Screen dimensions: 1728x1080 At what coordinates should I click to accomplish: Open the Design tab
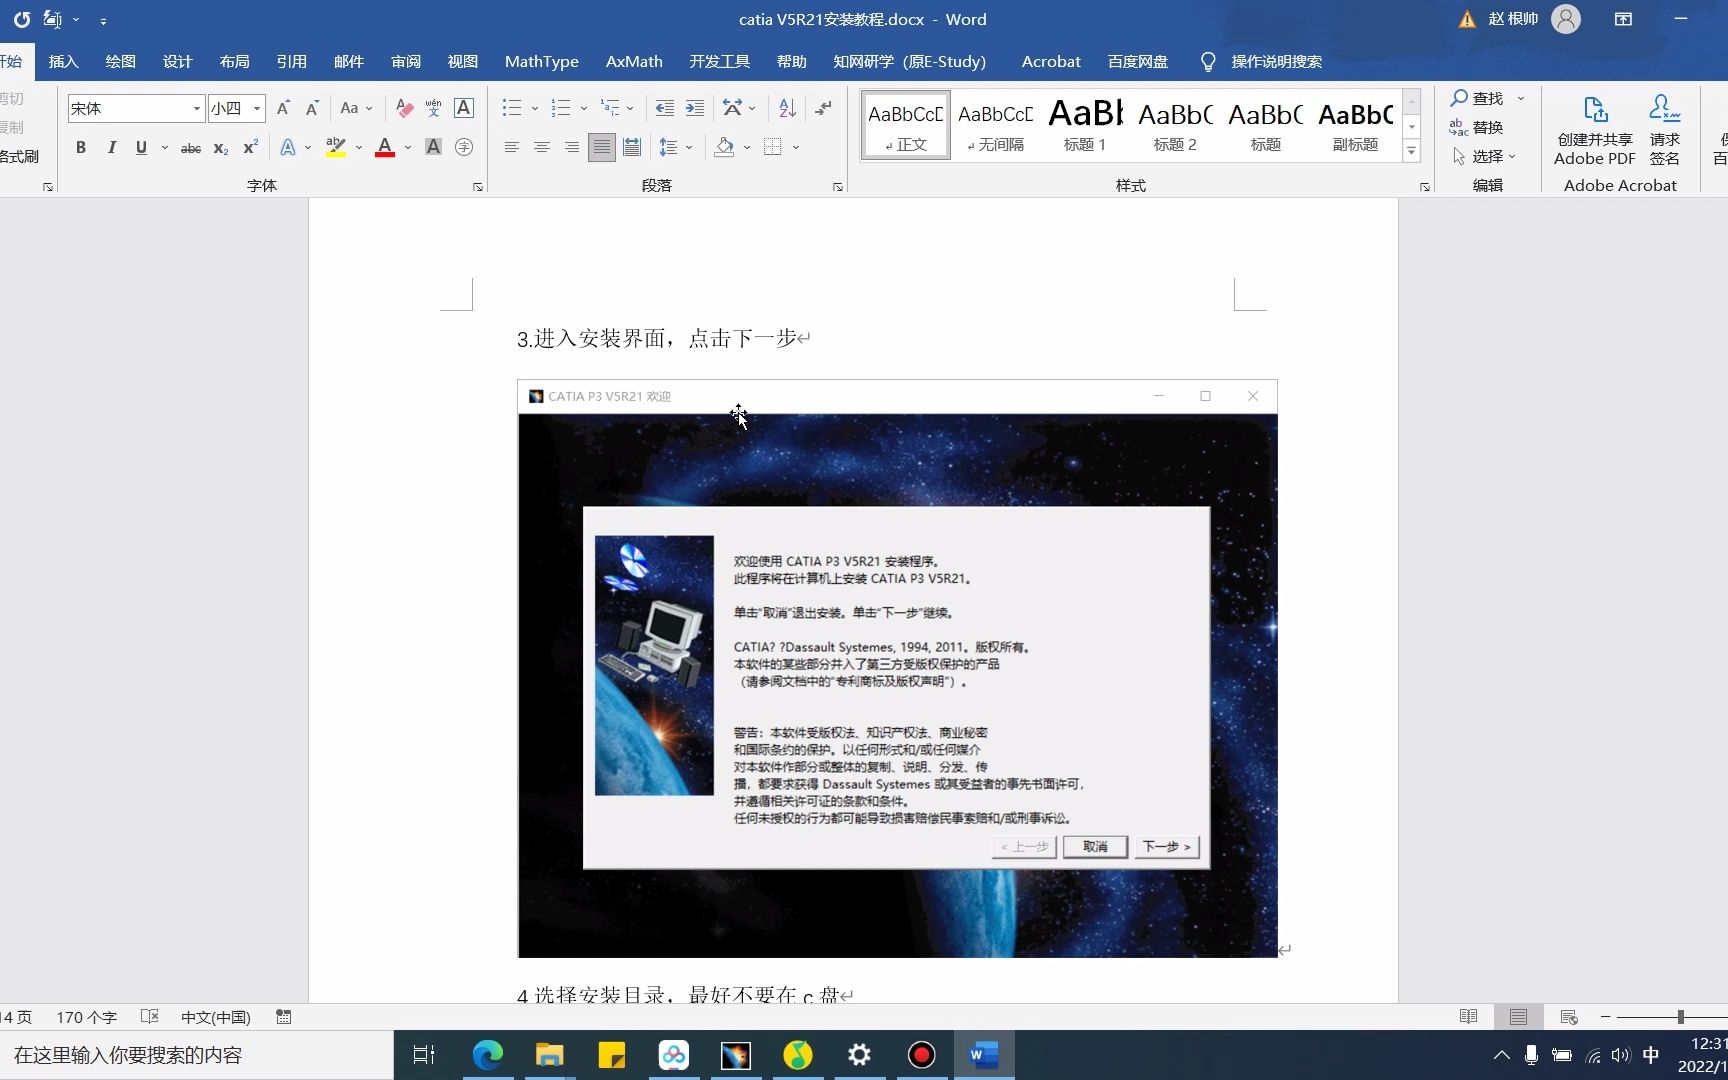177,61
